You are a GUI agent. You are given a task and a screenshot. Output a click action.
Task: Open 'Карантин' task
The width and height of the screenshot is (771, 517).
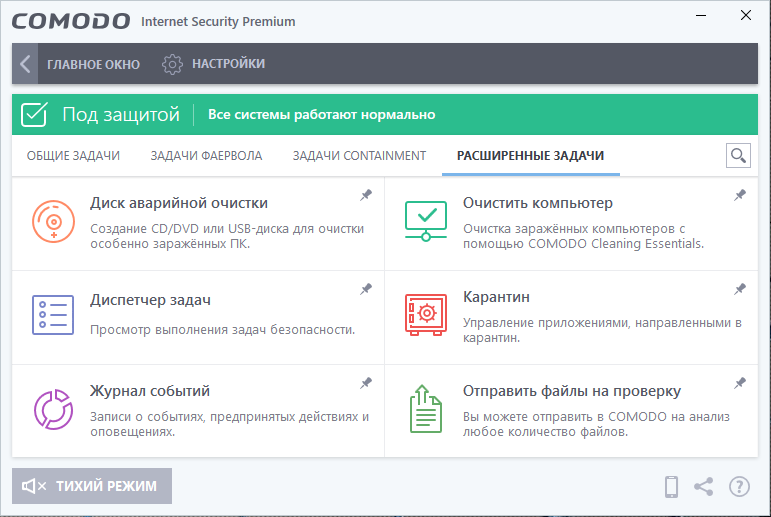tap(496, 297)
